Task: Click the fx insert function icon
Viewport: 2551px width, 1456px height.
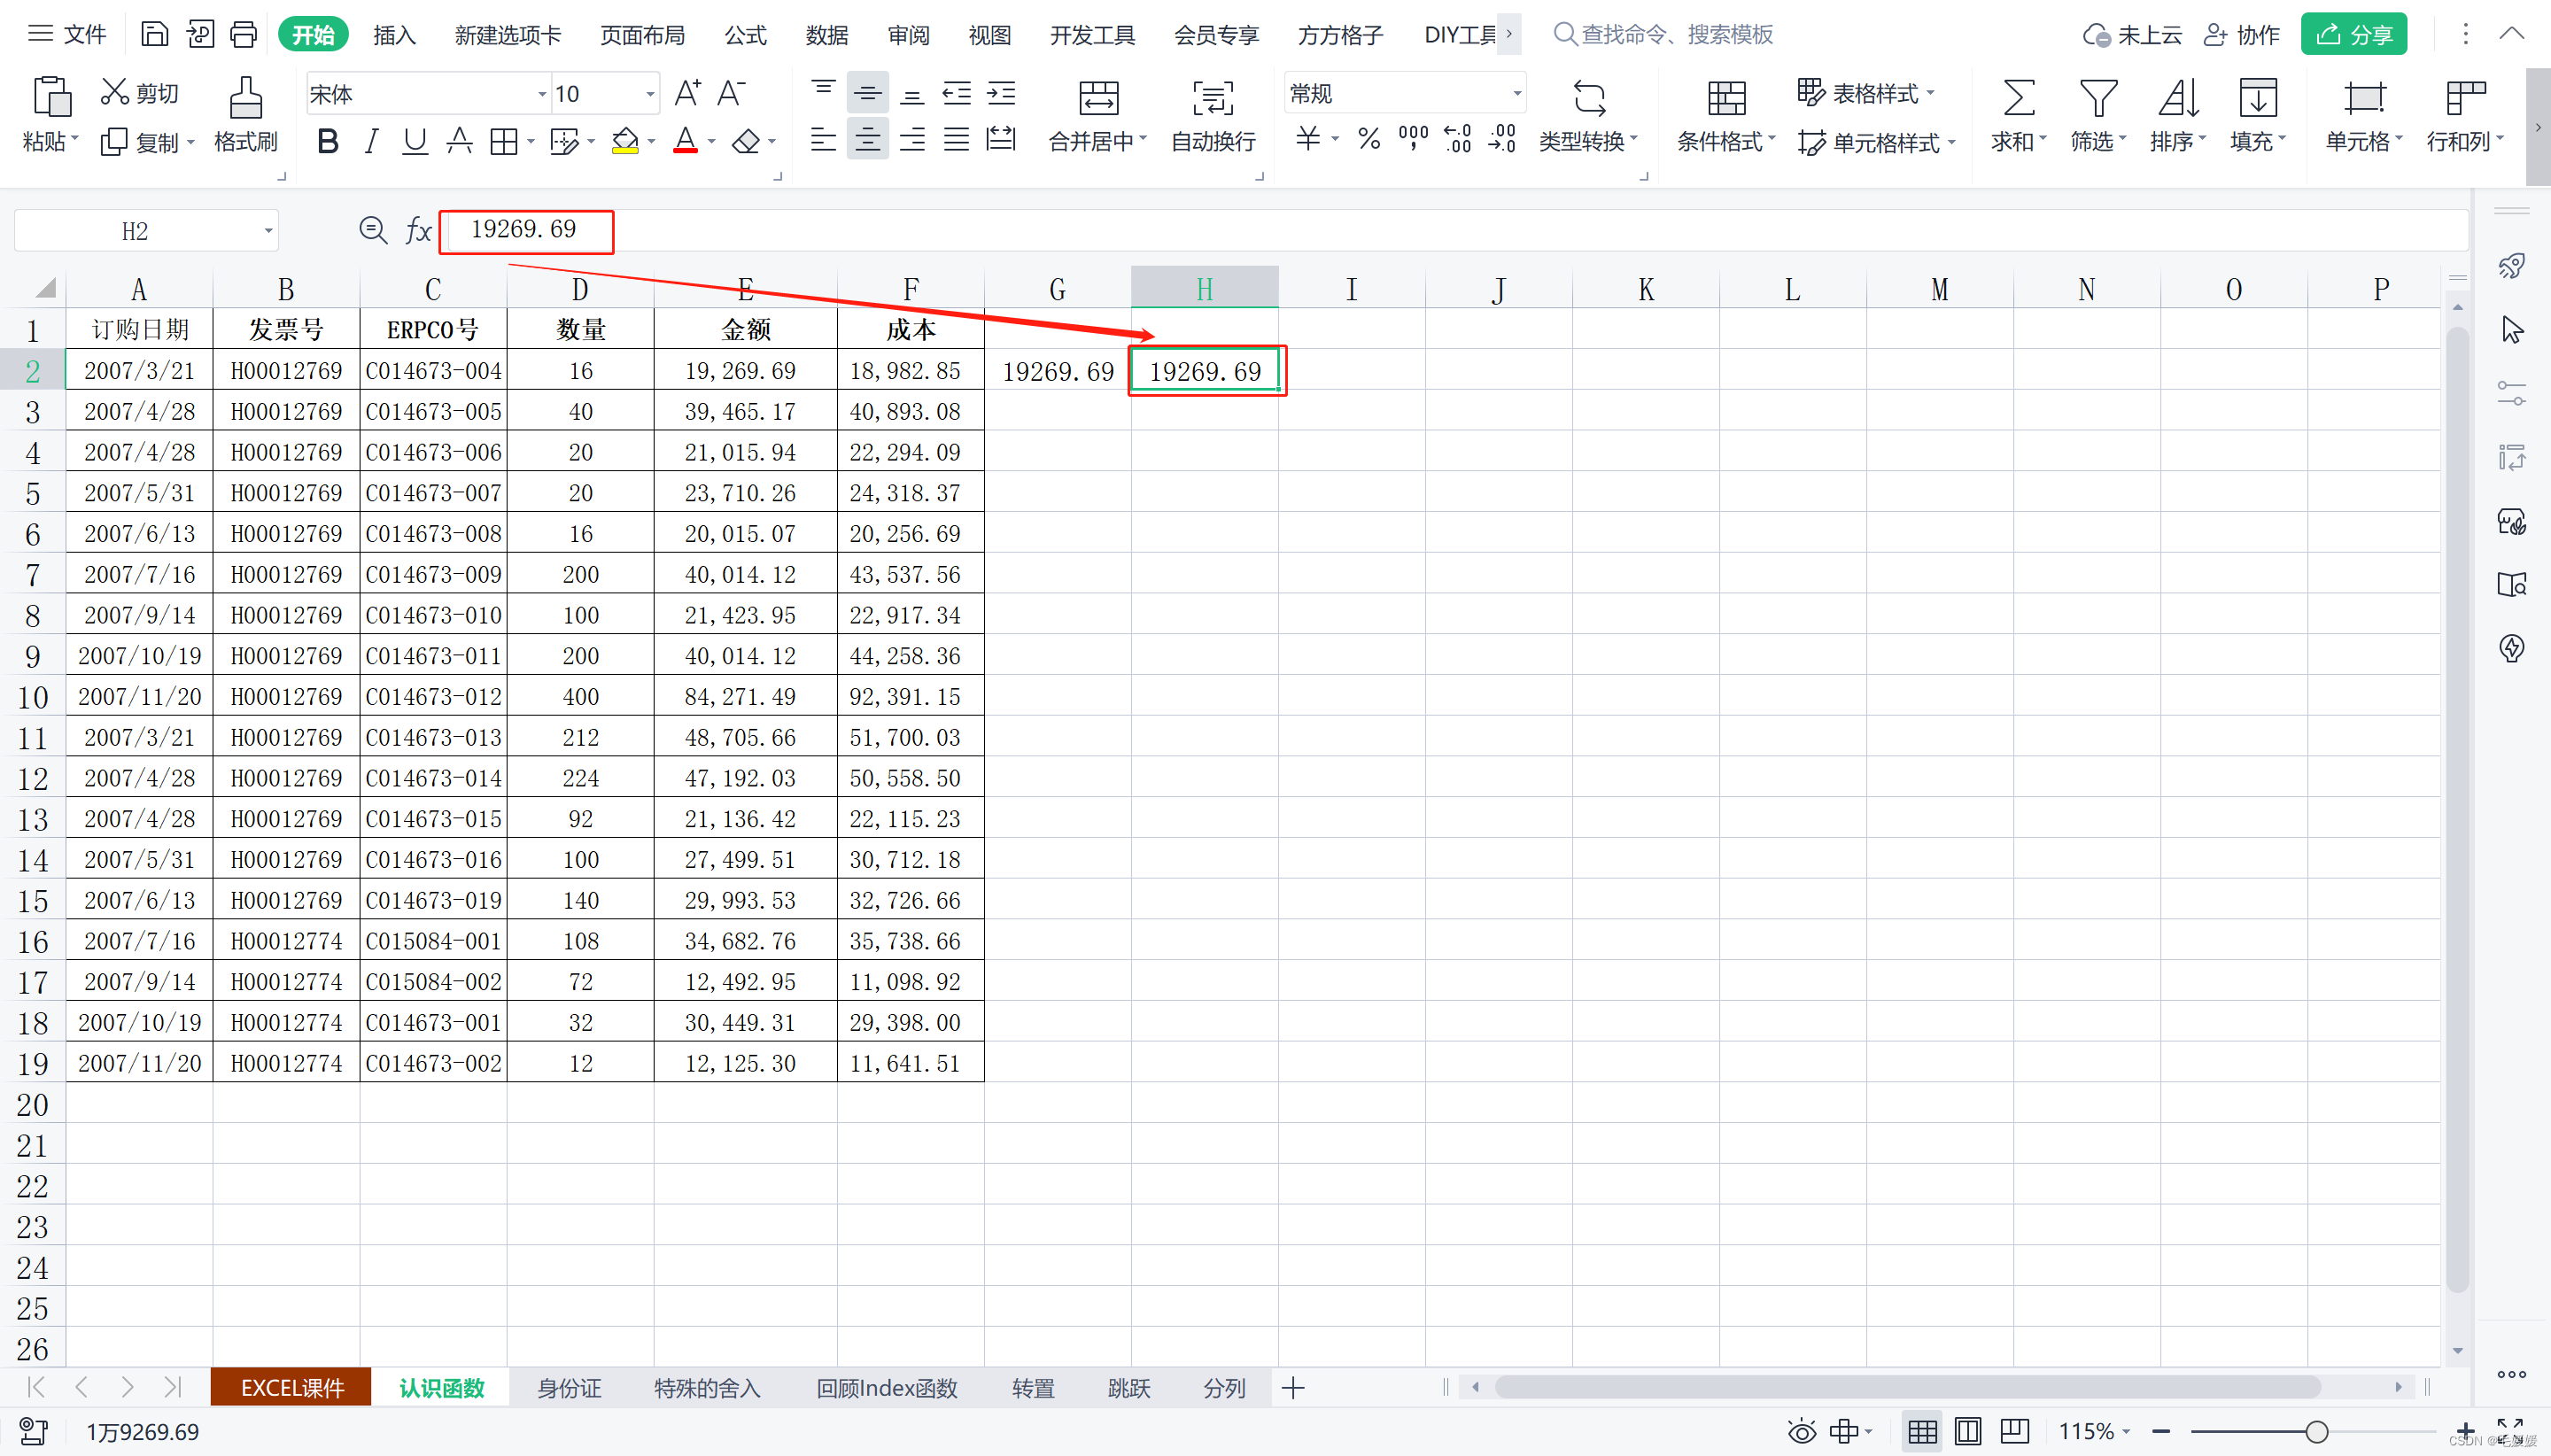Action: pos(418,231)
